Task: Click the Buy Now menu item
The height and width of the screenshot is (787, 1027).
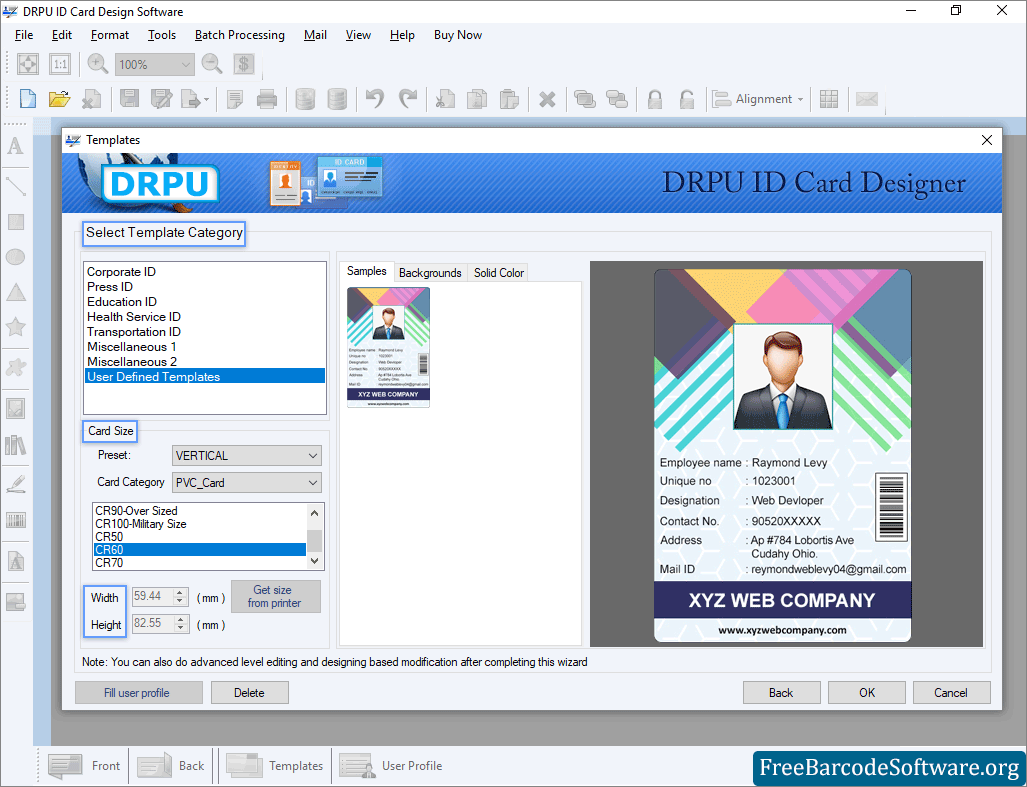Action: pos(458,35)
